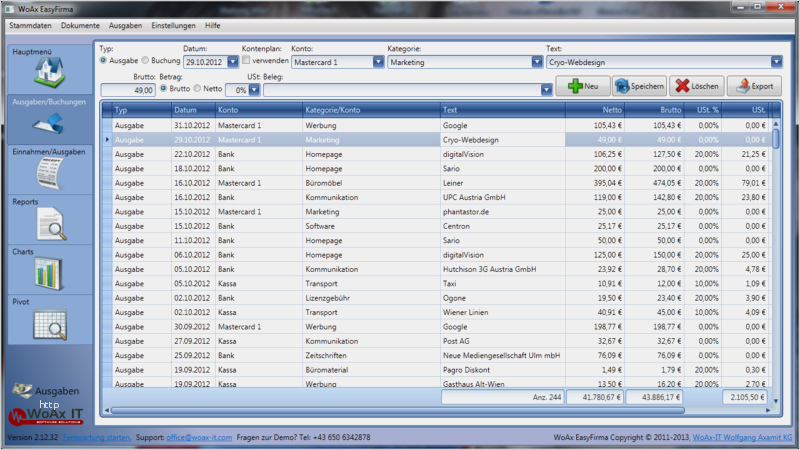The height and width of the screenshot is (450, 800).
Task: Open the Stammdaten menu
Action: pyautogui.click(x=30, y=26)
